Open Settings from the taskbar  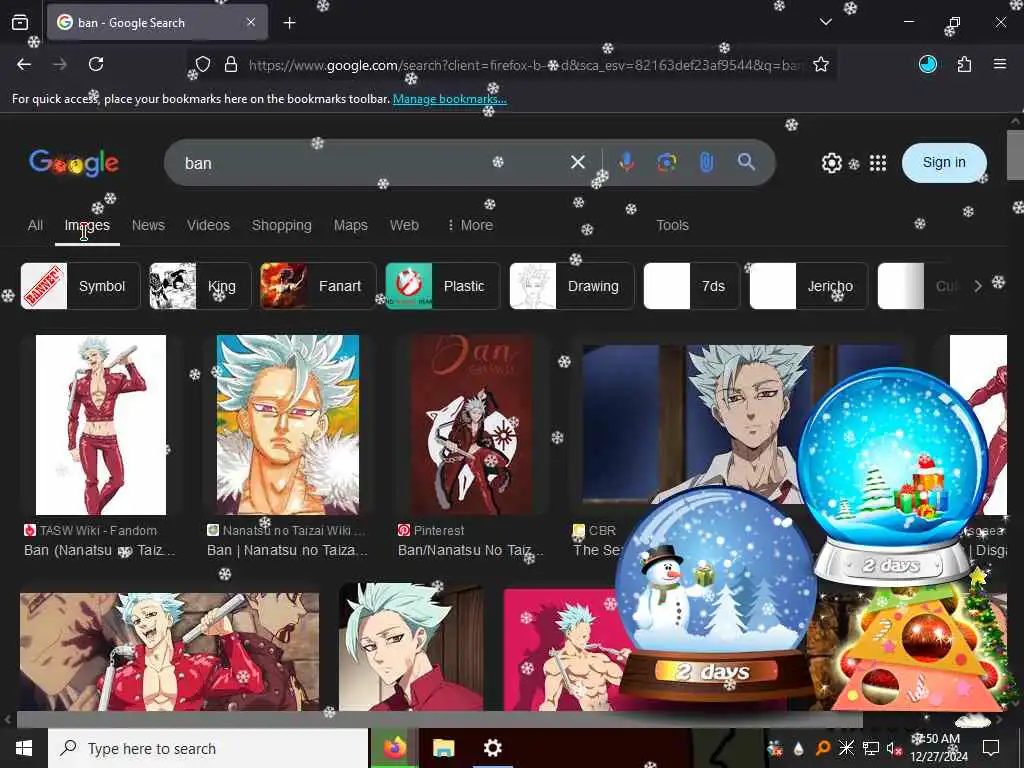(x=492, y=748)
